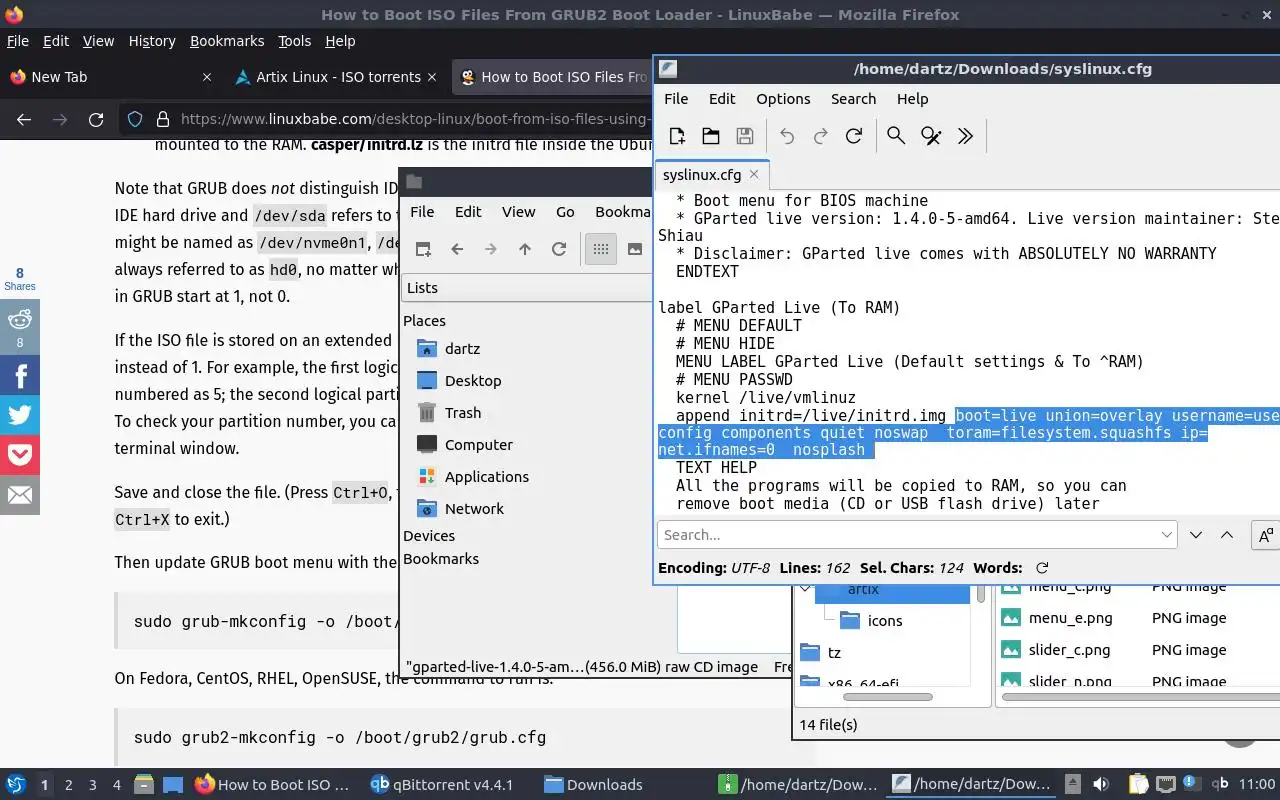Share the article by email icon
Viewport: 1280px width, 800px height.
(x=20, y=495)
